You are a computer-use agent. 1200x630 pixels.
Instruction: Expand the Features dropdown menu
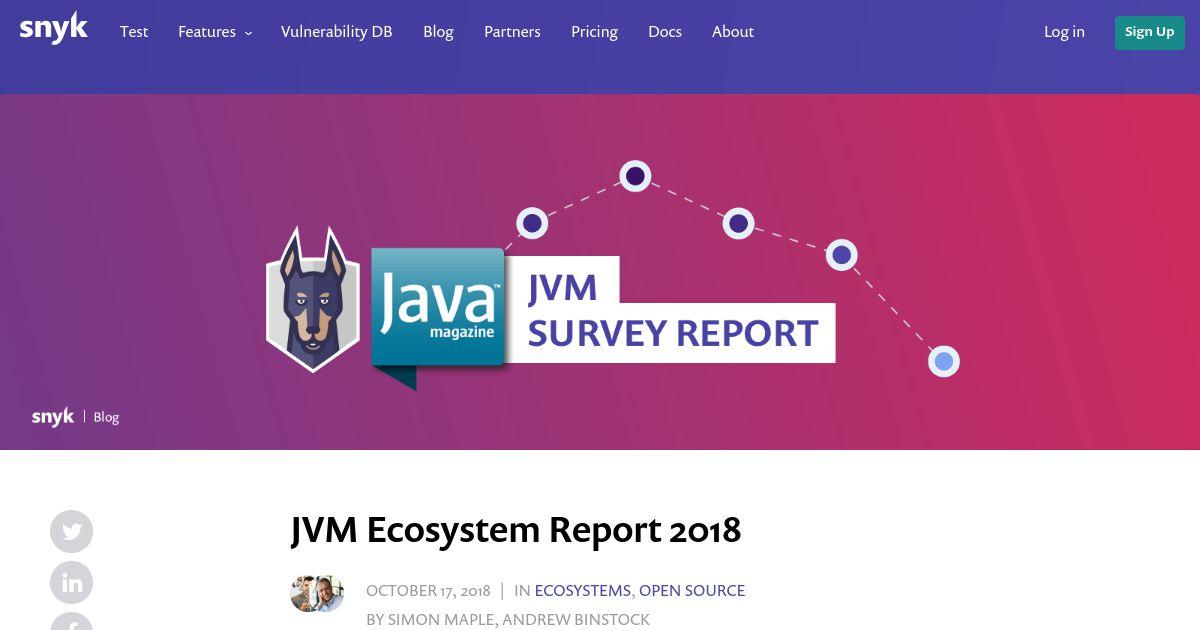pyautogui.click(x=215, y=32)
